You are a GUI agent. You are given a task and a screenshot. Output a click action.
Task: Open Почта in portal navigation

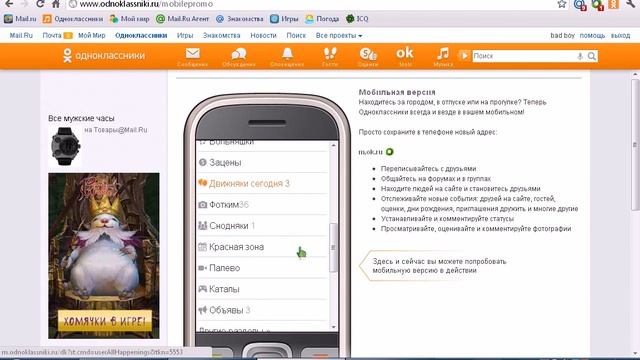52,36
